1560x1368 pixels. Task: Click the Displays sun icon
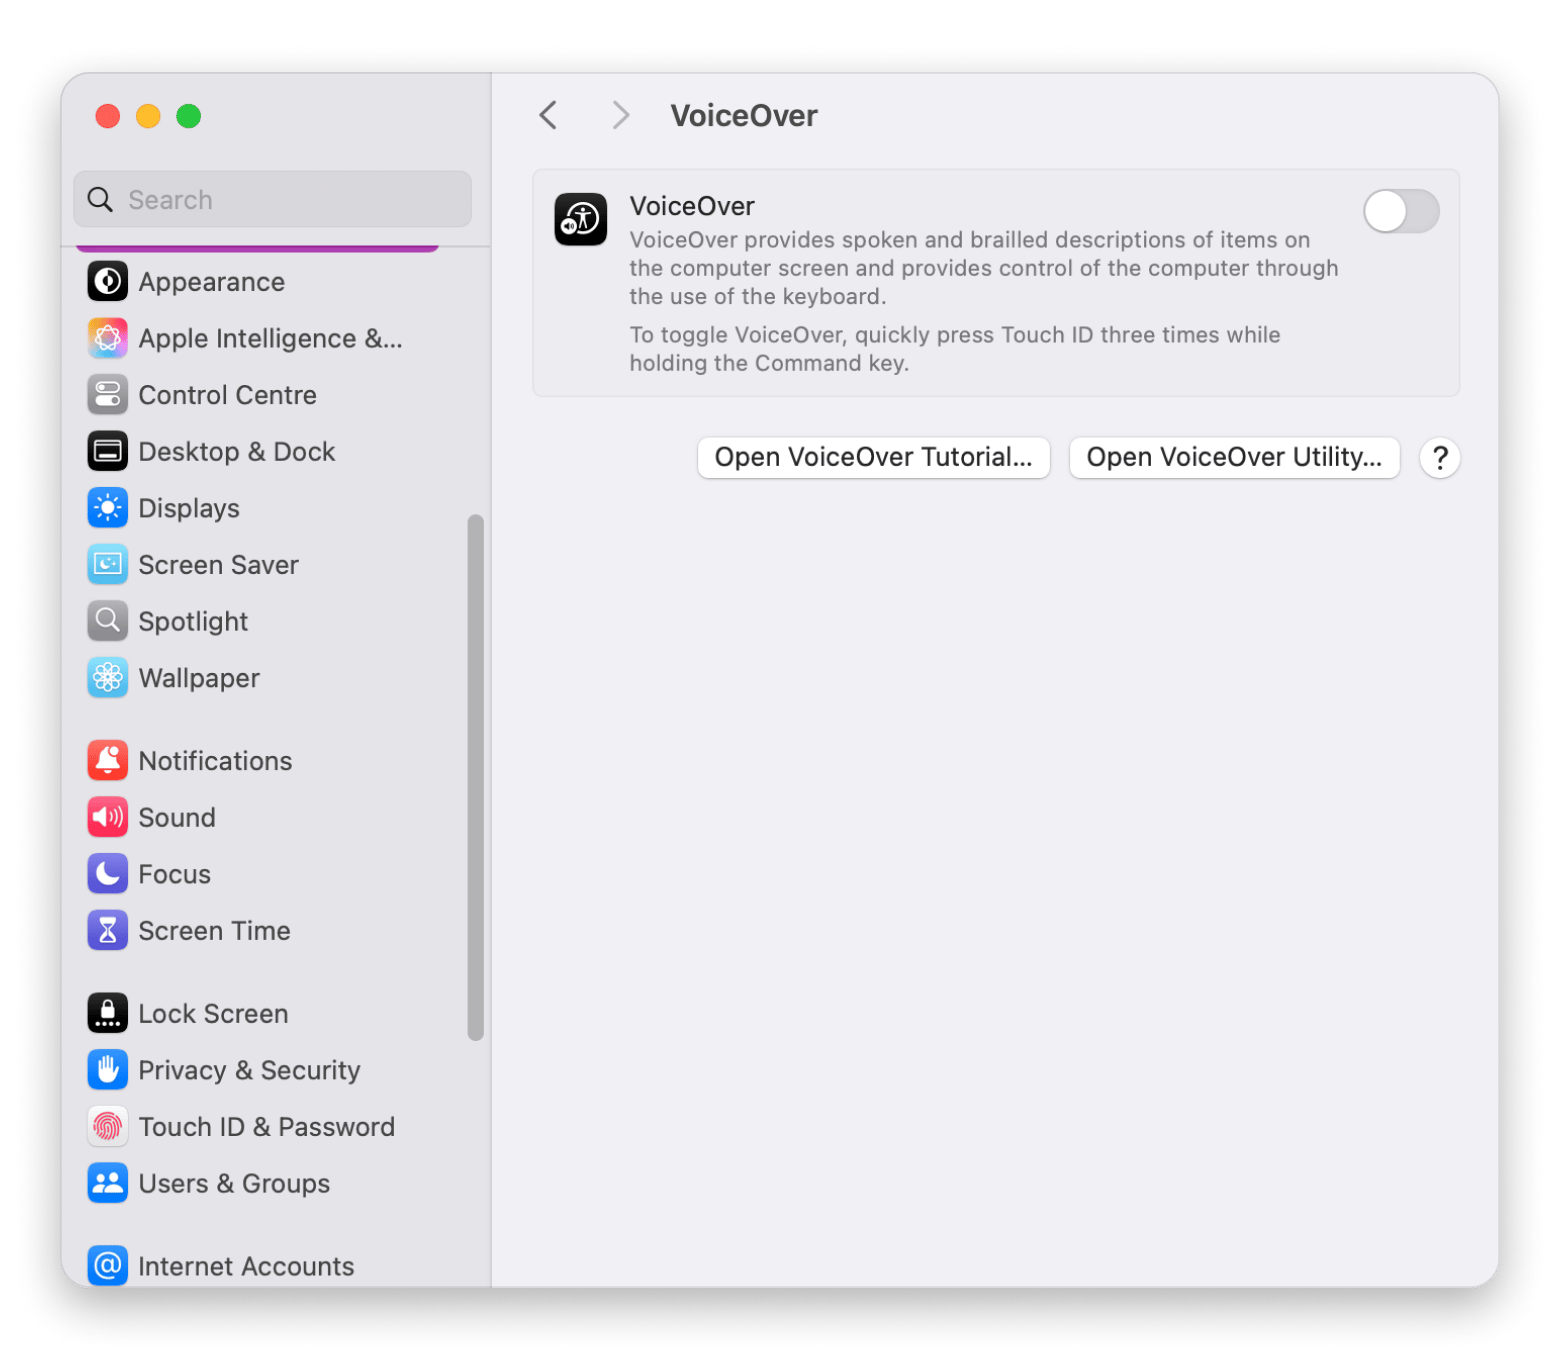107,508
